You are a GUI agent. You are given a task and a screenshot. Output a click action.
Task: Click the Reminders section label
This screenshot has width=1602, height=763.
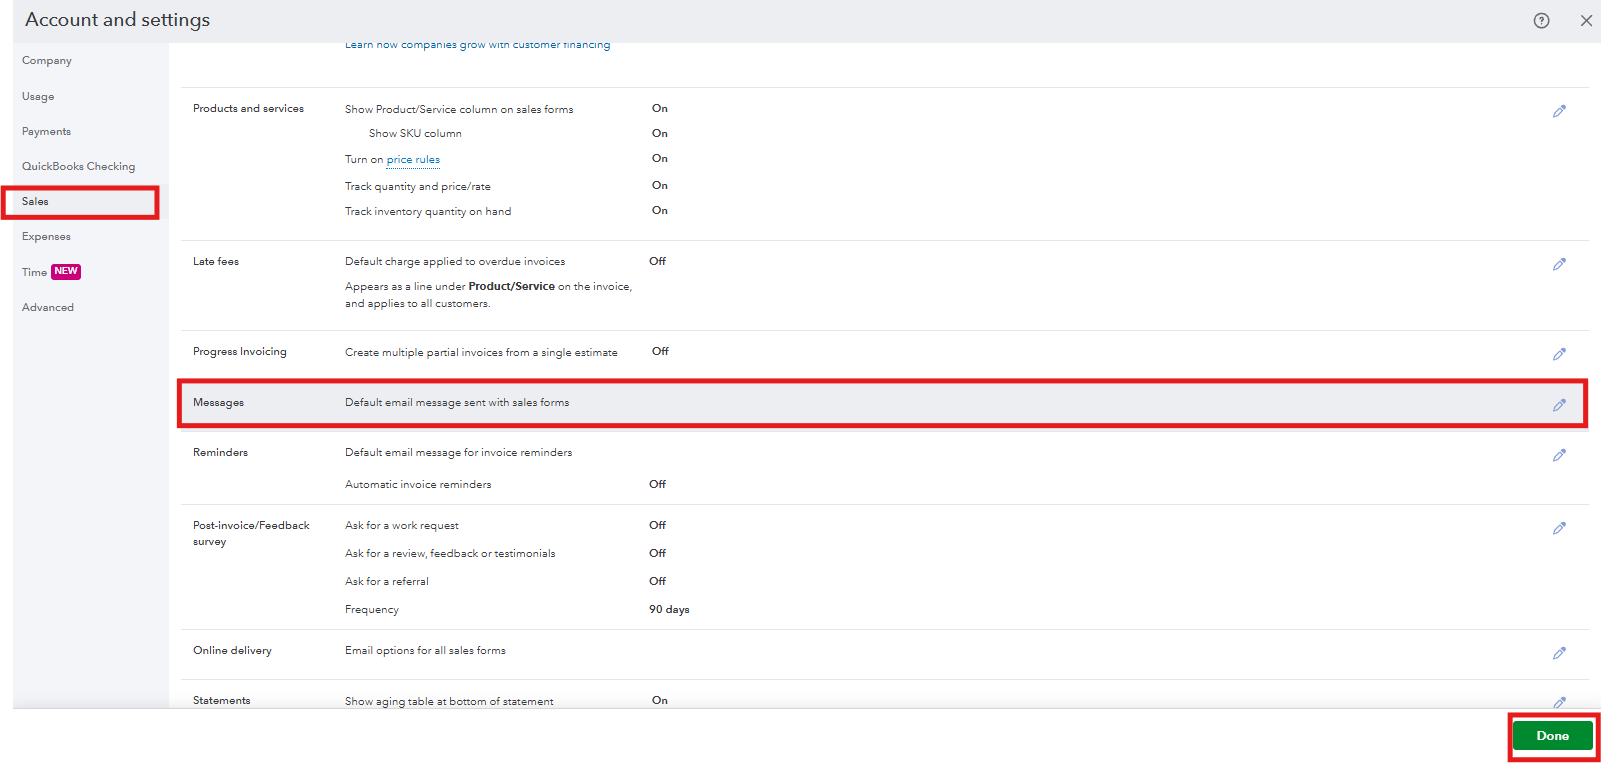click(220, 452)
